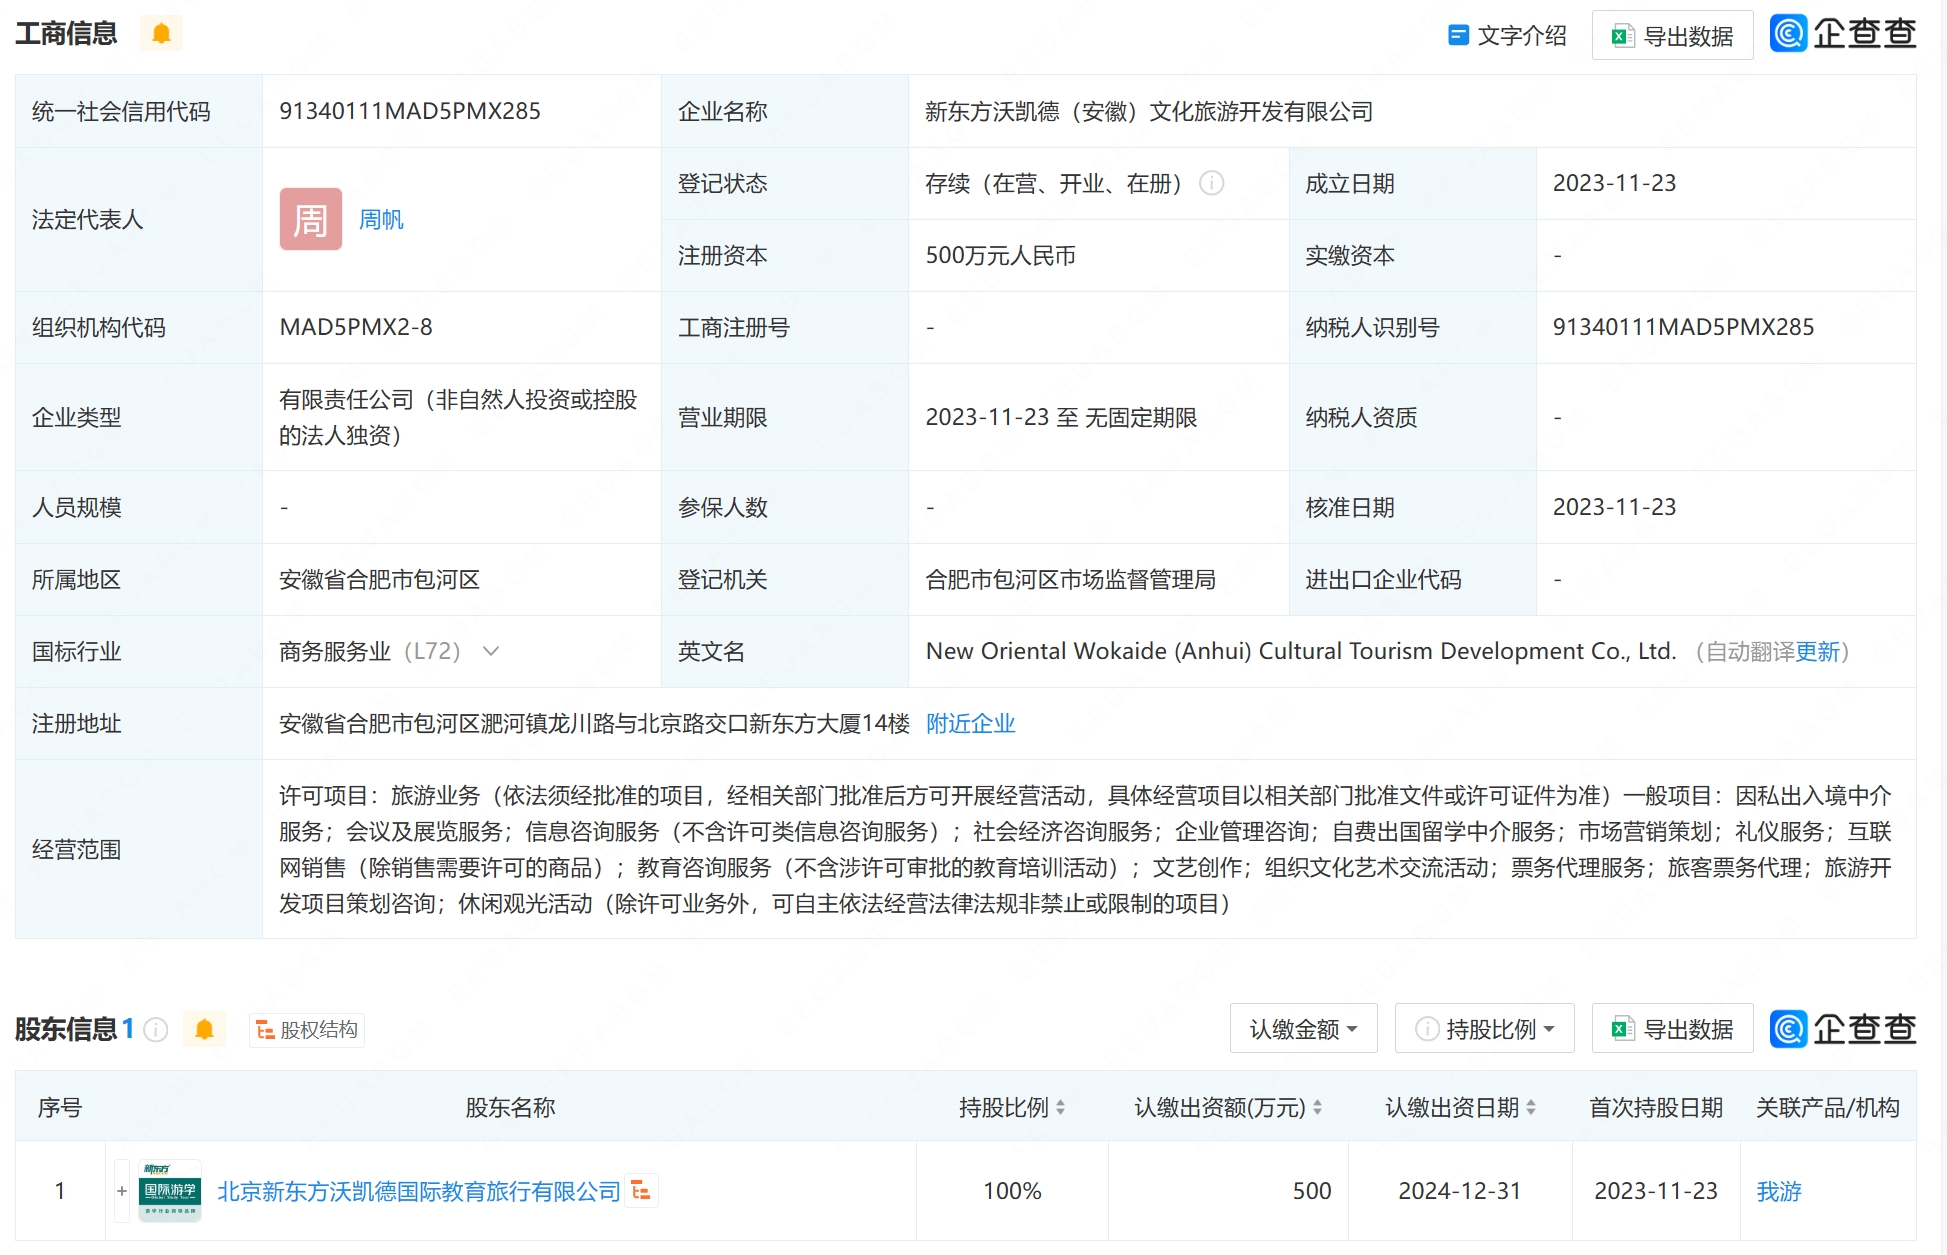Click the 导出数据 button in 工商信息 header
The image size is (1947, 1255).
[x=1672, y=36]
